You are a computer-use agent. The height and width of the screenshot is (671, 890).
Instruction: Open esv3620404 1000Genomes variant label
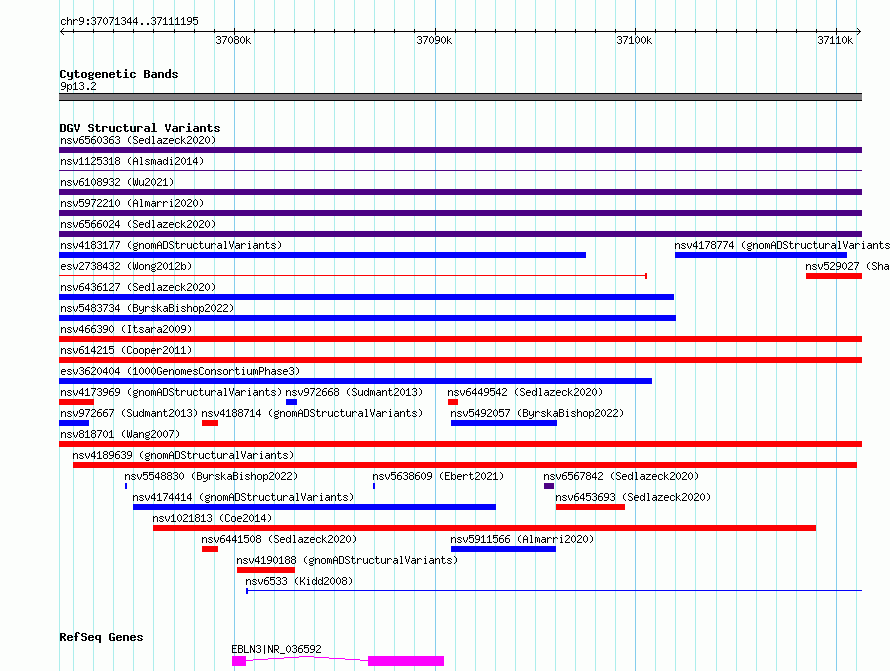pyautogui.click(x=180, y=371)
